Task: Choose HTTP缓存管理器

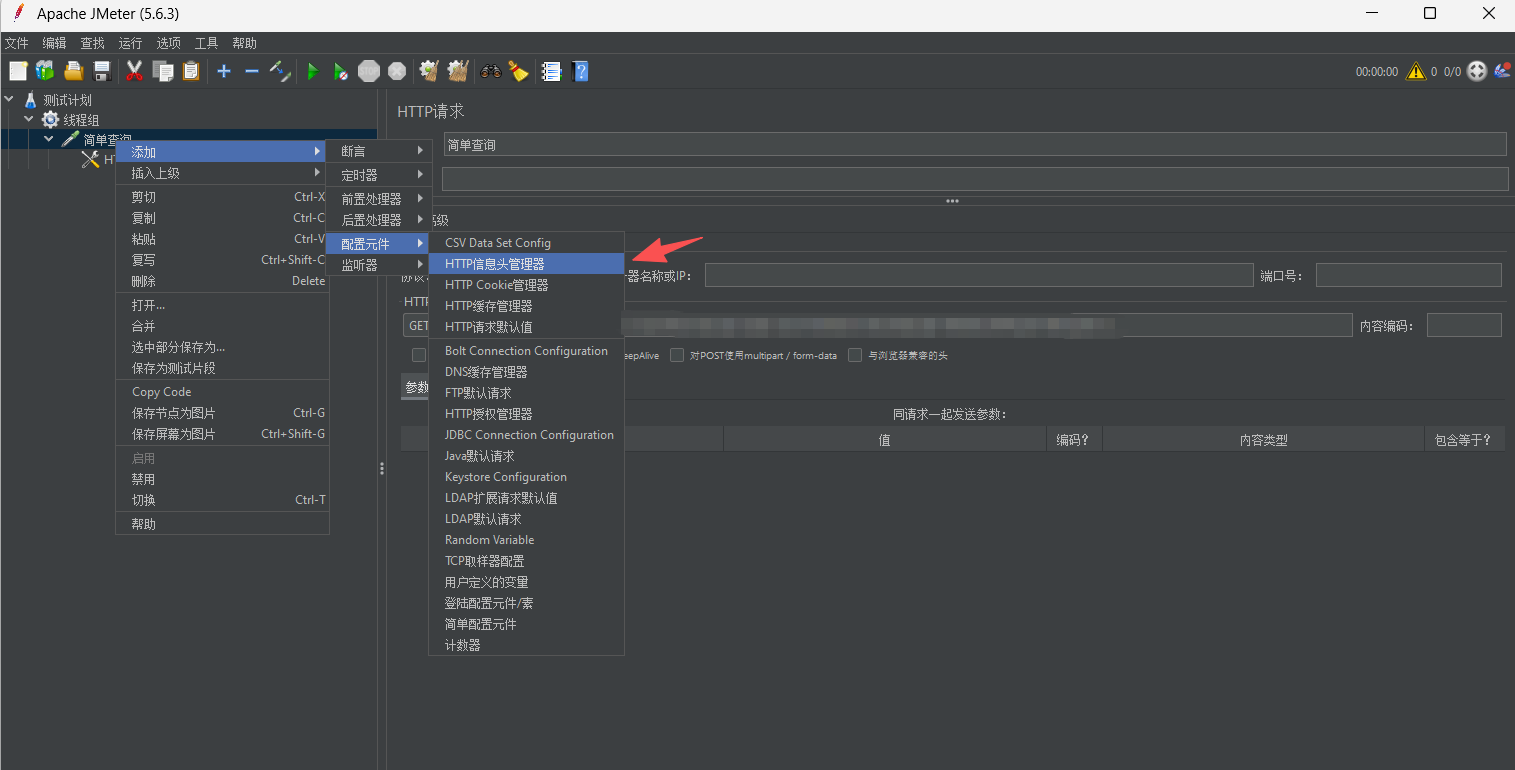Action: click(526, 306)
